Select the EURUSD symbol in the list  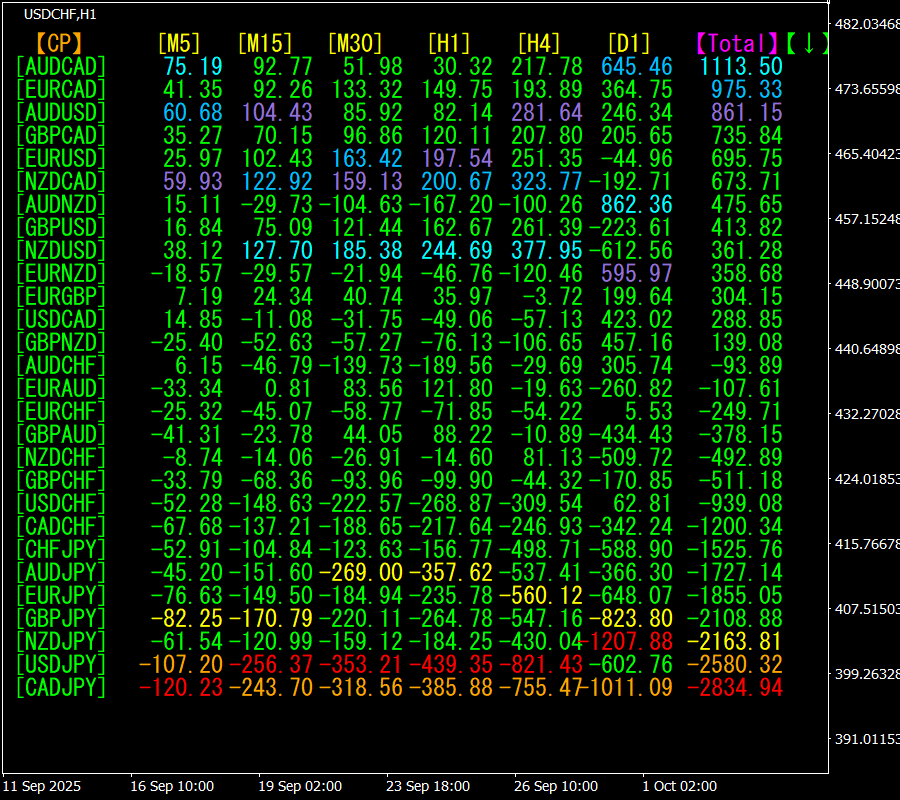tap(61, 158)
